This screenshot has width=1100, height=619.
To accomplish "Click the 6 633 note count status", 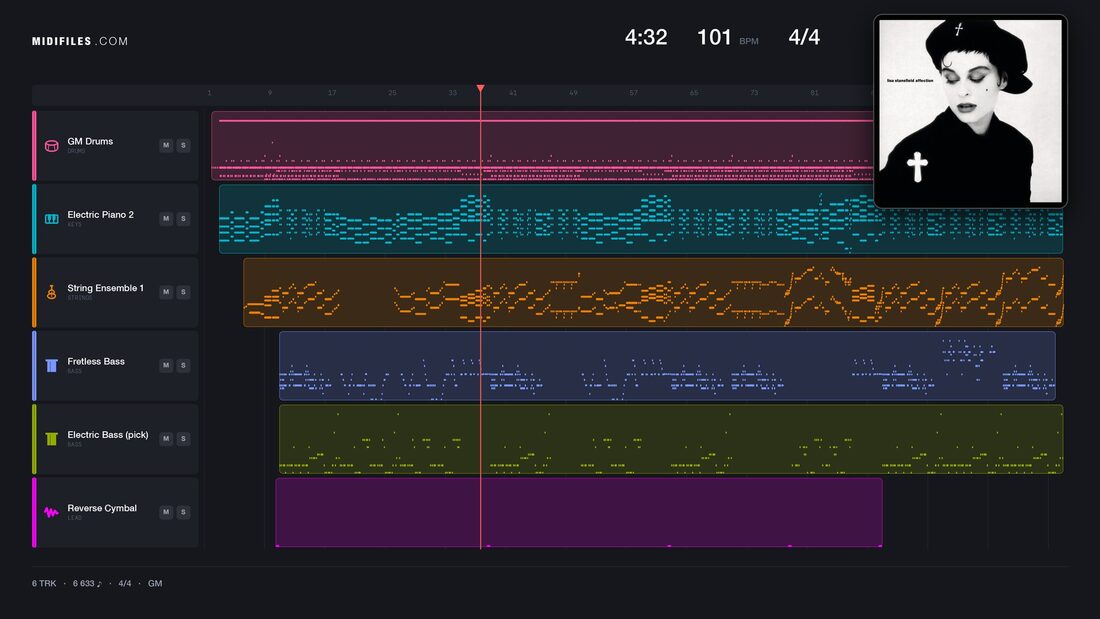I will (x=87, y=583).
